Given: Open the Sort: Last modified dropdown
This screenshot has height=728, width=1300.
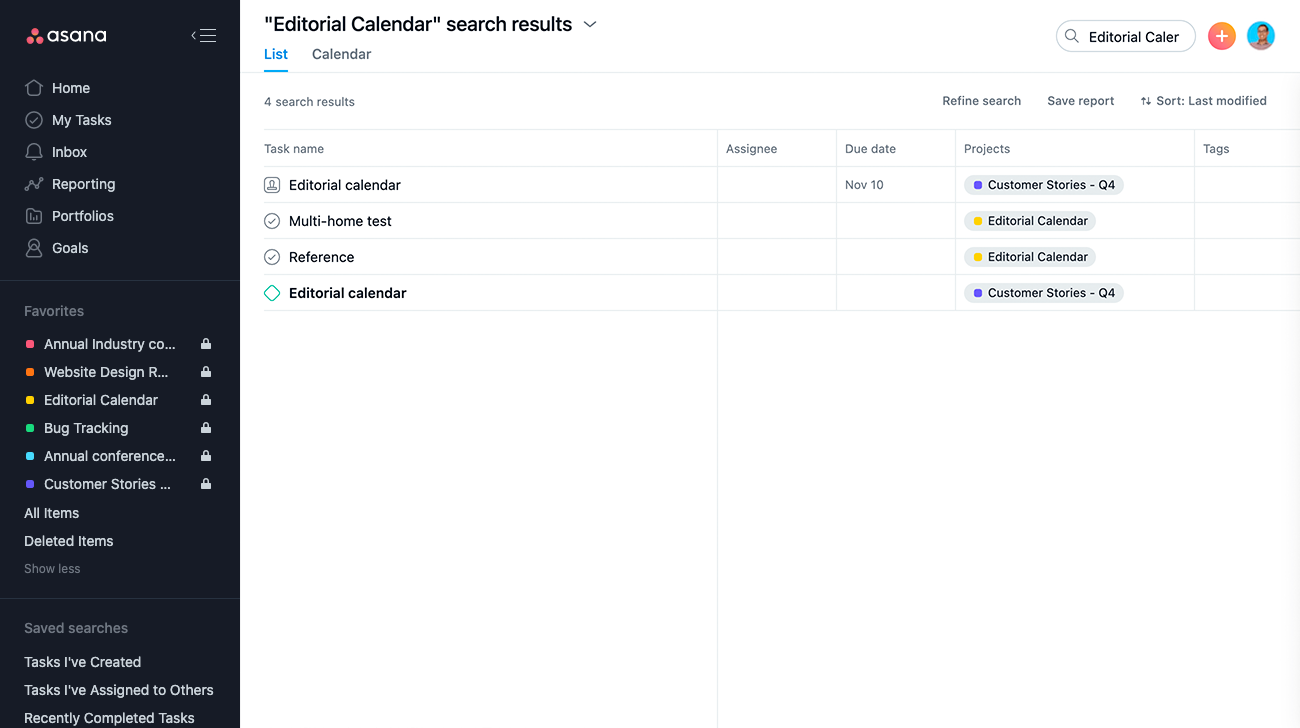Looking at the screenshot, I should pos(1203,101).
